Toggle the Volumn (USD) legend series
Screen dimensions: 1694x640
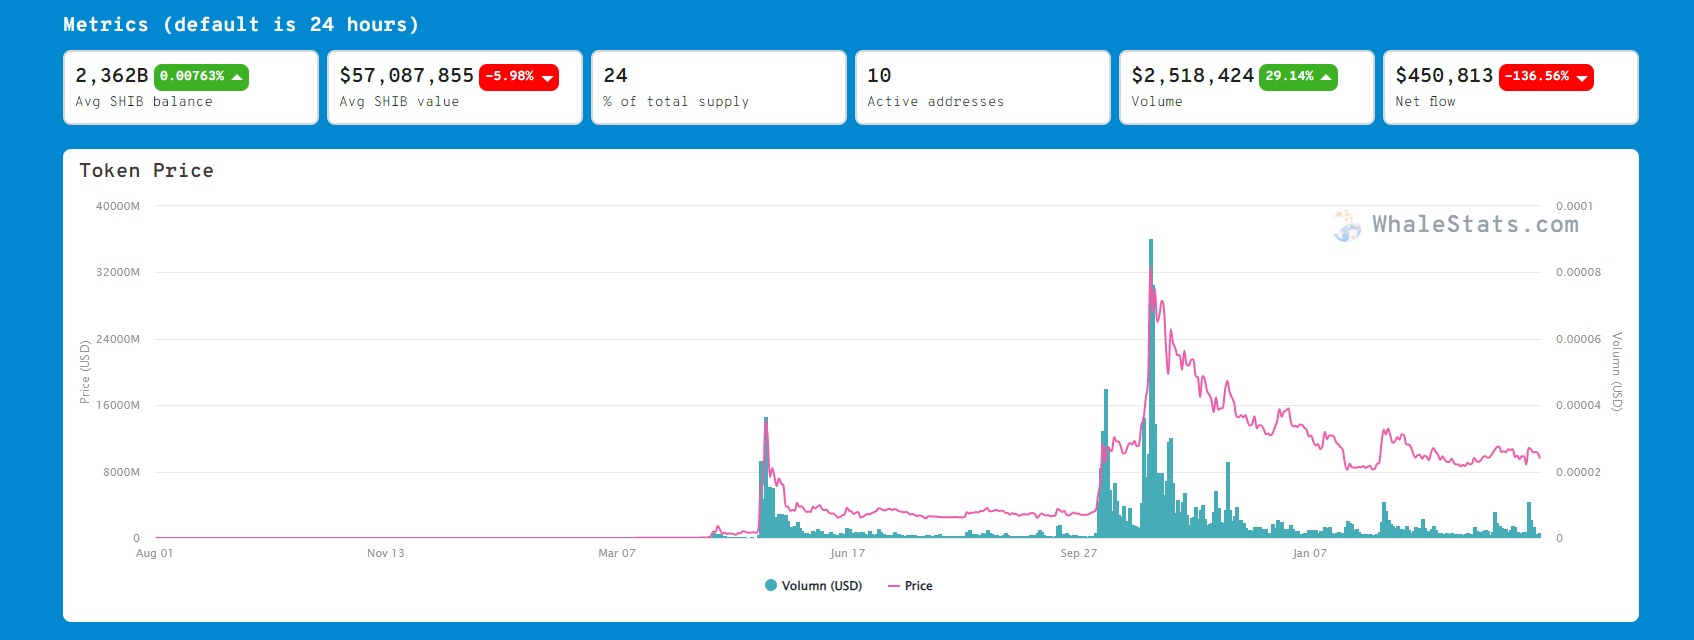[x=813, y=586]
